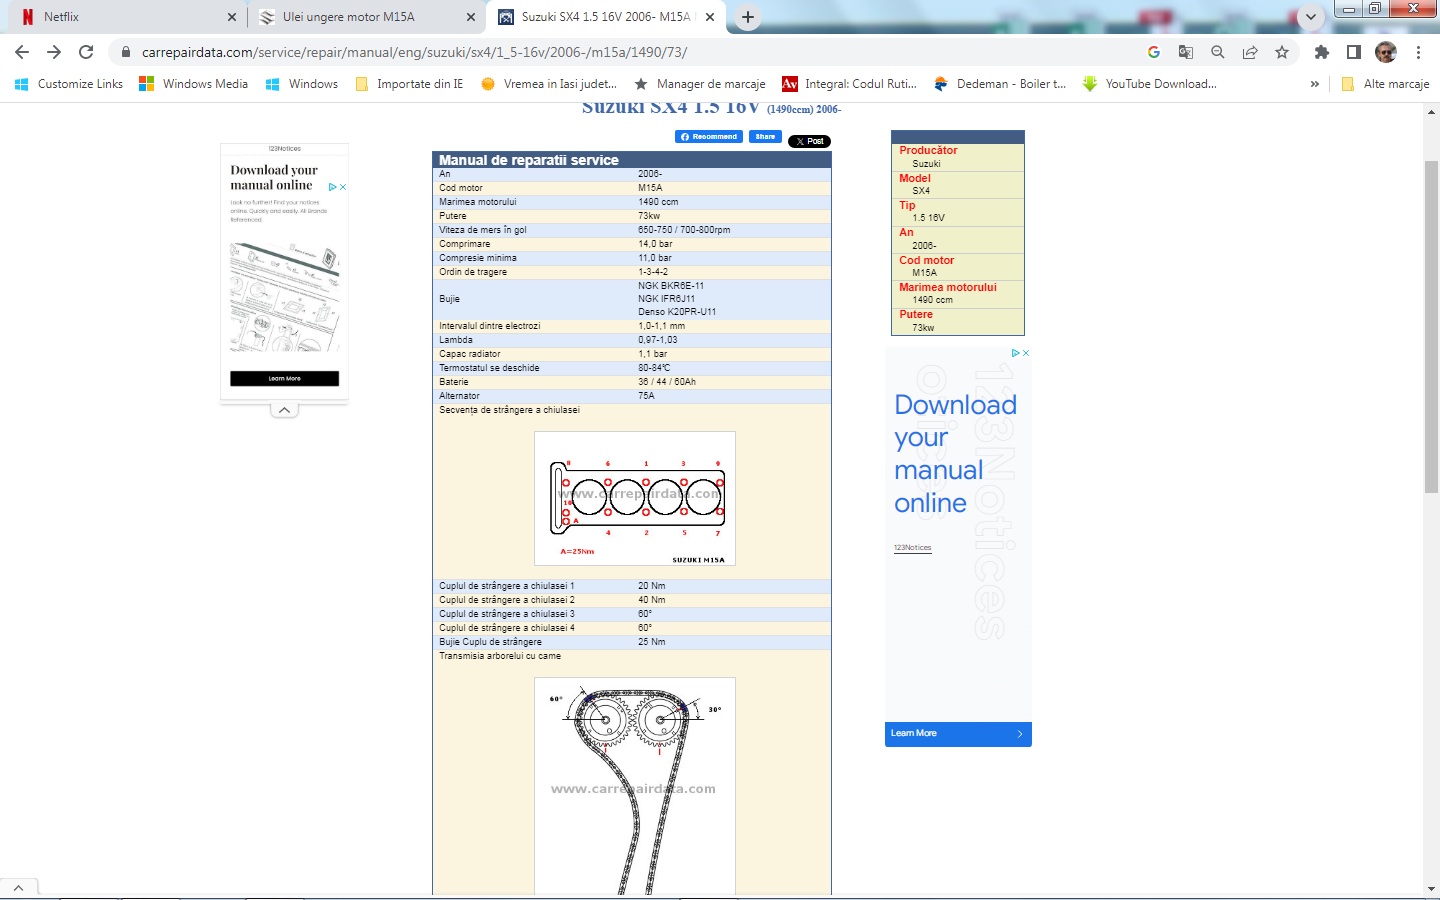This screenshot has height=900, width=1440.
Task: Click the Facebook Recommend button
Action: point(709,137)
